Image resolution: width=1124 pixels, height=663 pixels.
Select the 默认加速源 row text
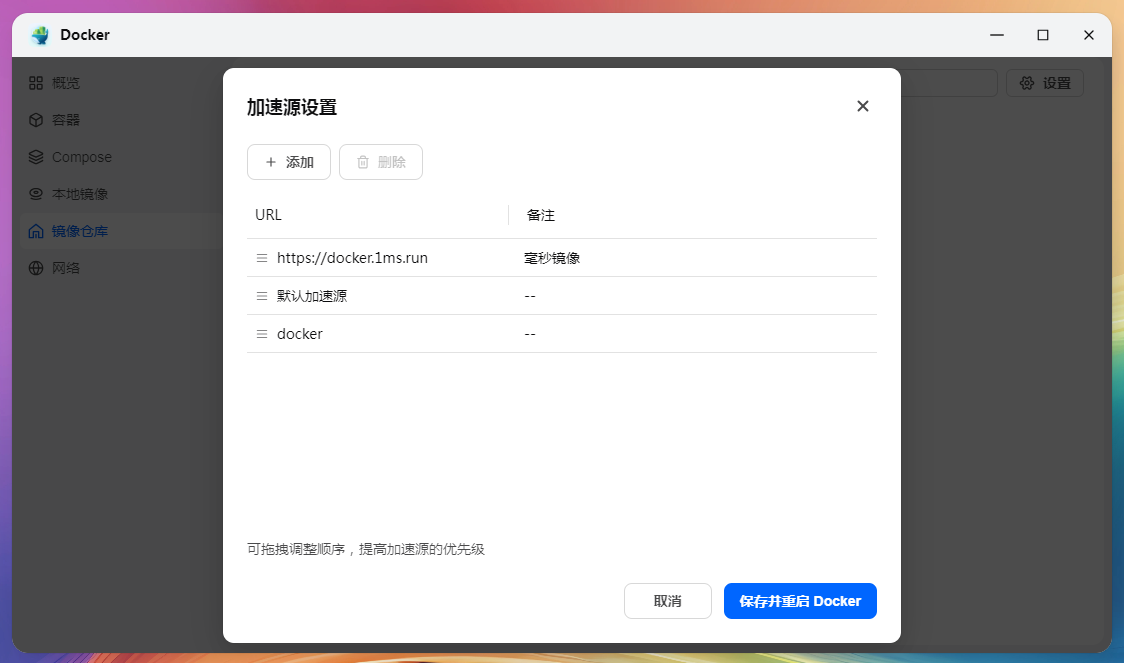312,296
